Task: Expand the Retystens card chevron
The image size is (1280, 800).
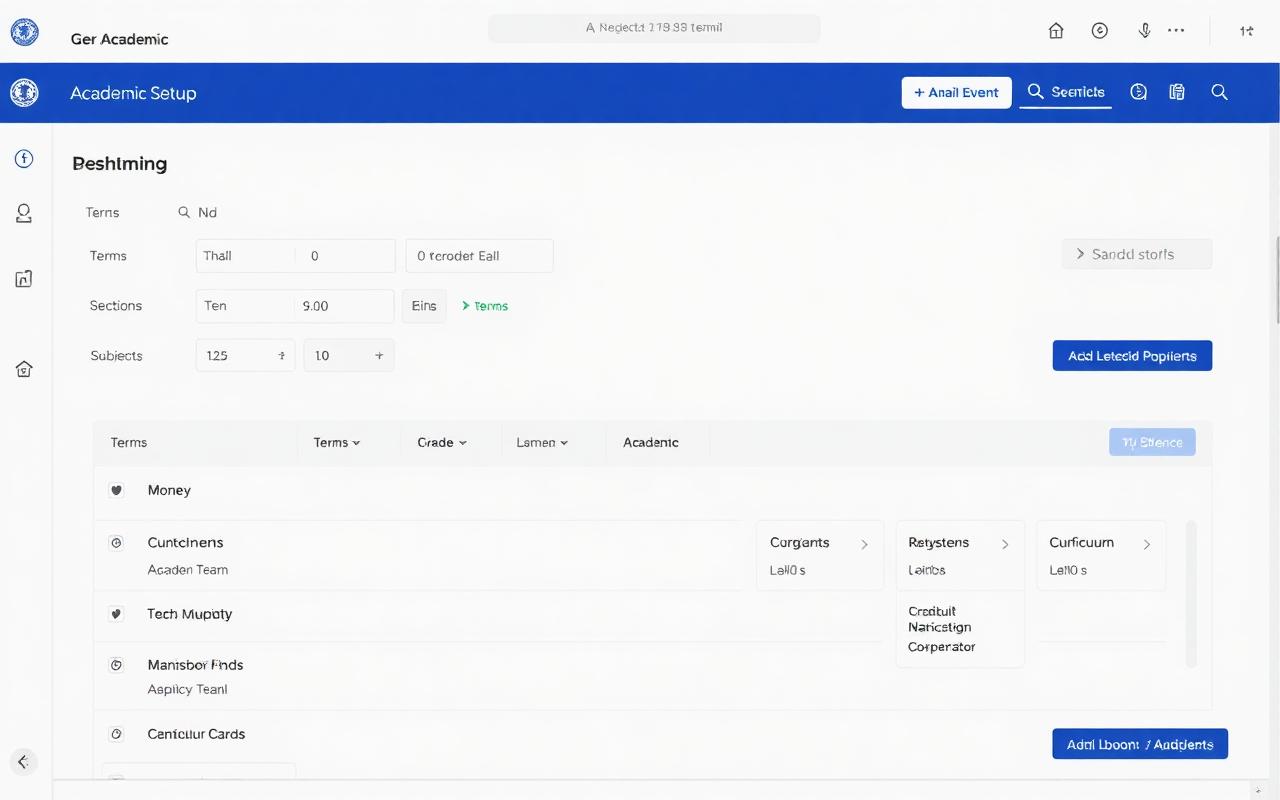Action: pos(1005,545)
